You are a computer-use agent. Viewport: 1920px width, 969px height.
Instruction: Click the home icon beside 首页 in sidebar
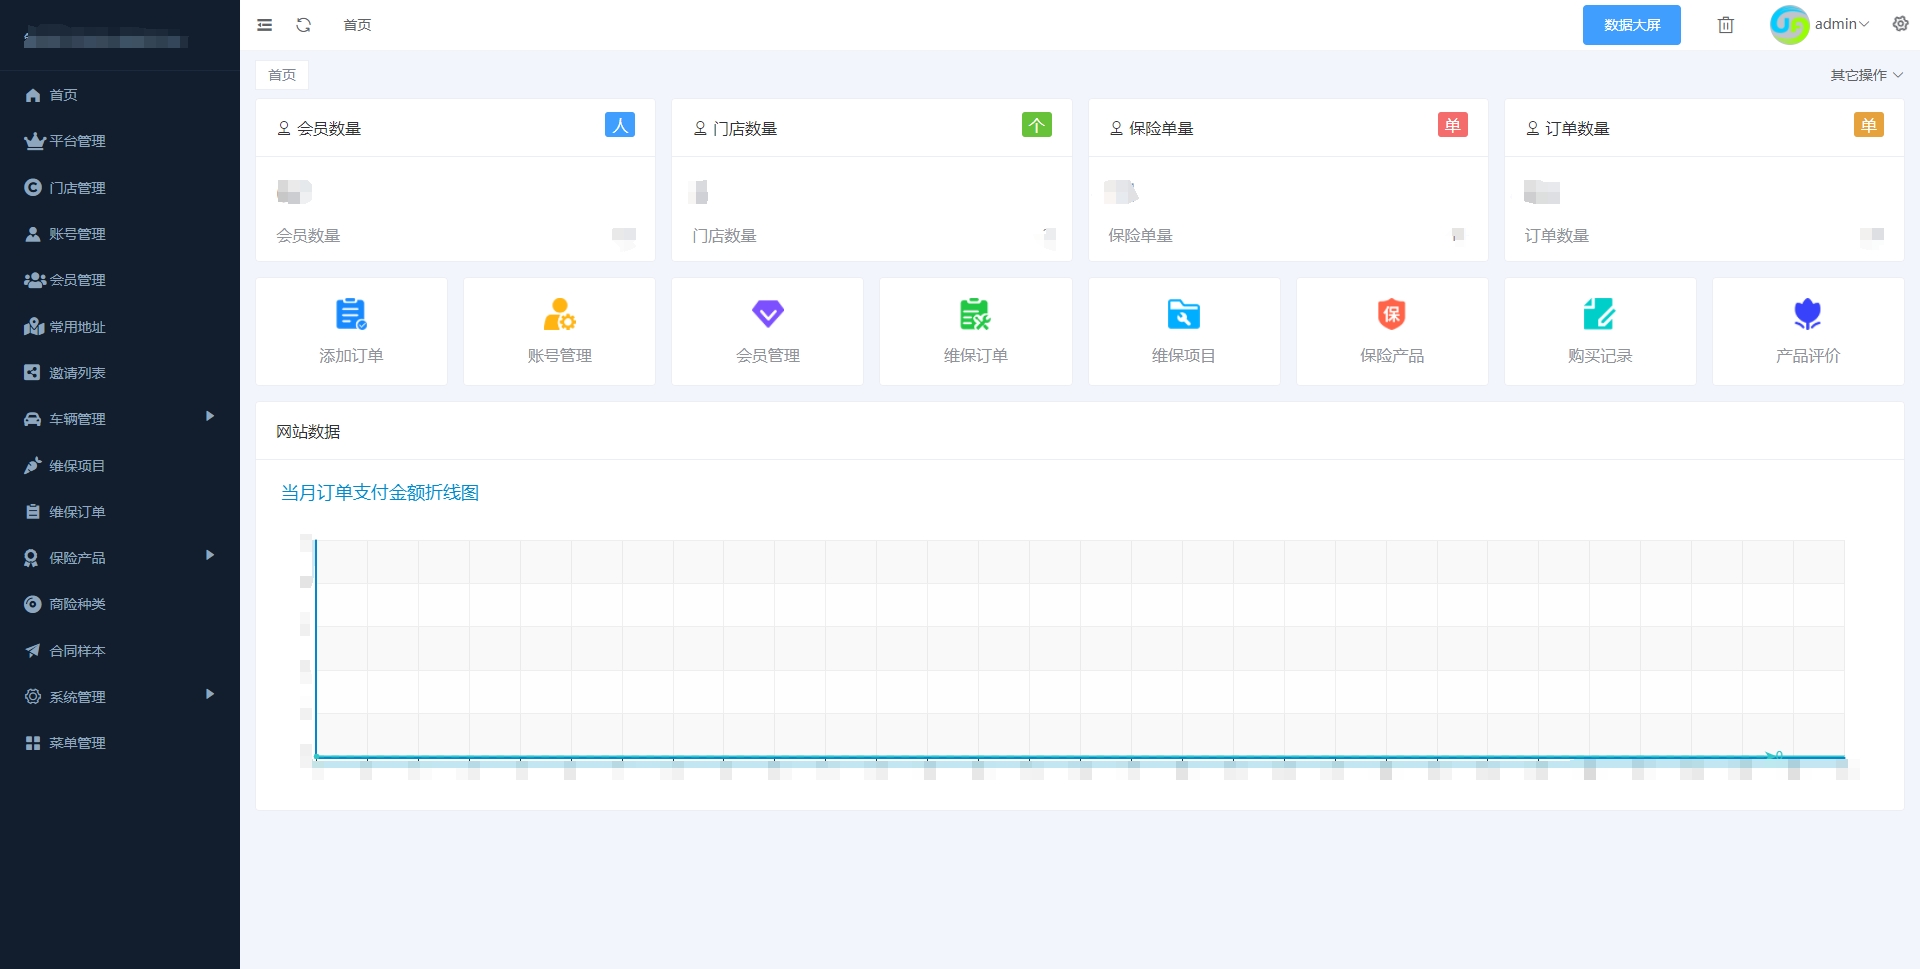click(33, 95)
